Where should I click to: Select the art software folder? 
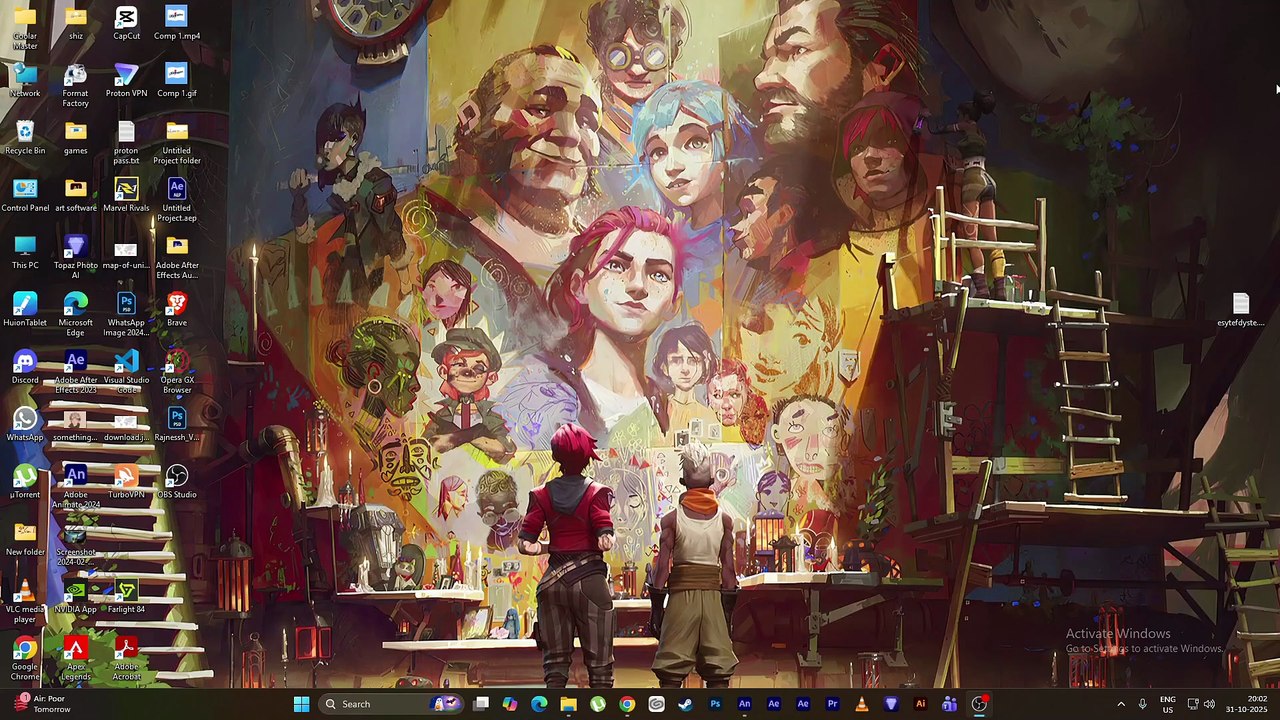pos(75,195)
